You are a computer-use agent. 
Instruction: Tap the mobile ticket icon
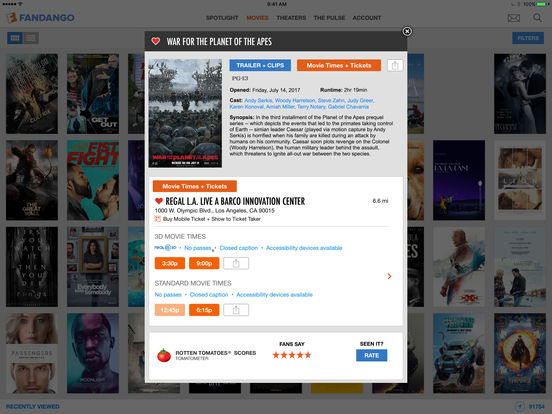158,219
